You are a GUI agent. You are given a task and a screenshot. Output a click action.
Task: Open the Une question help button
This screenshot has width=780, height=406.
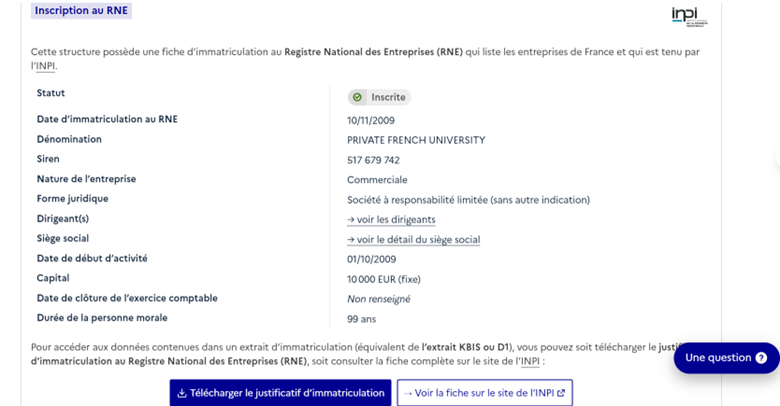pyautogui.click(x=726, y=358)
